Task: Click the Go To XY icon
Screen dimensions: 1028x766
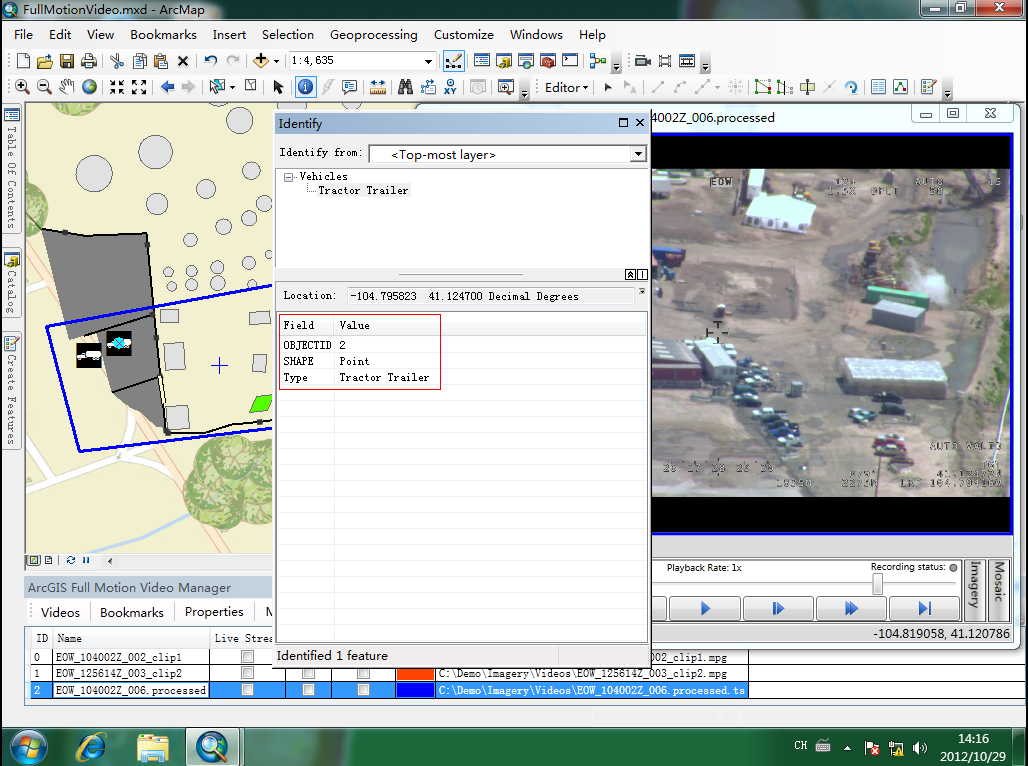Action: pos(450,87)
